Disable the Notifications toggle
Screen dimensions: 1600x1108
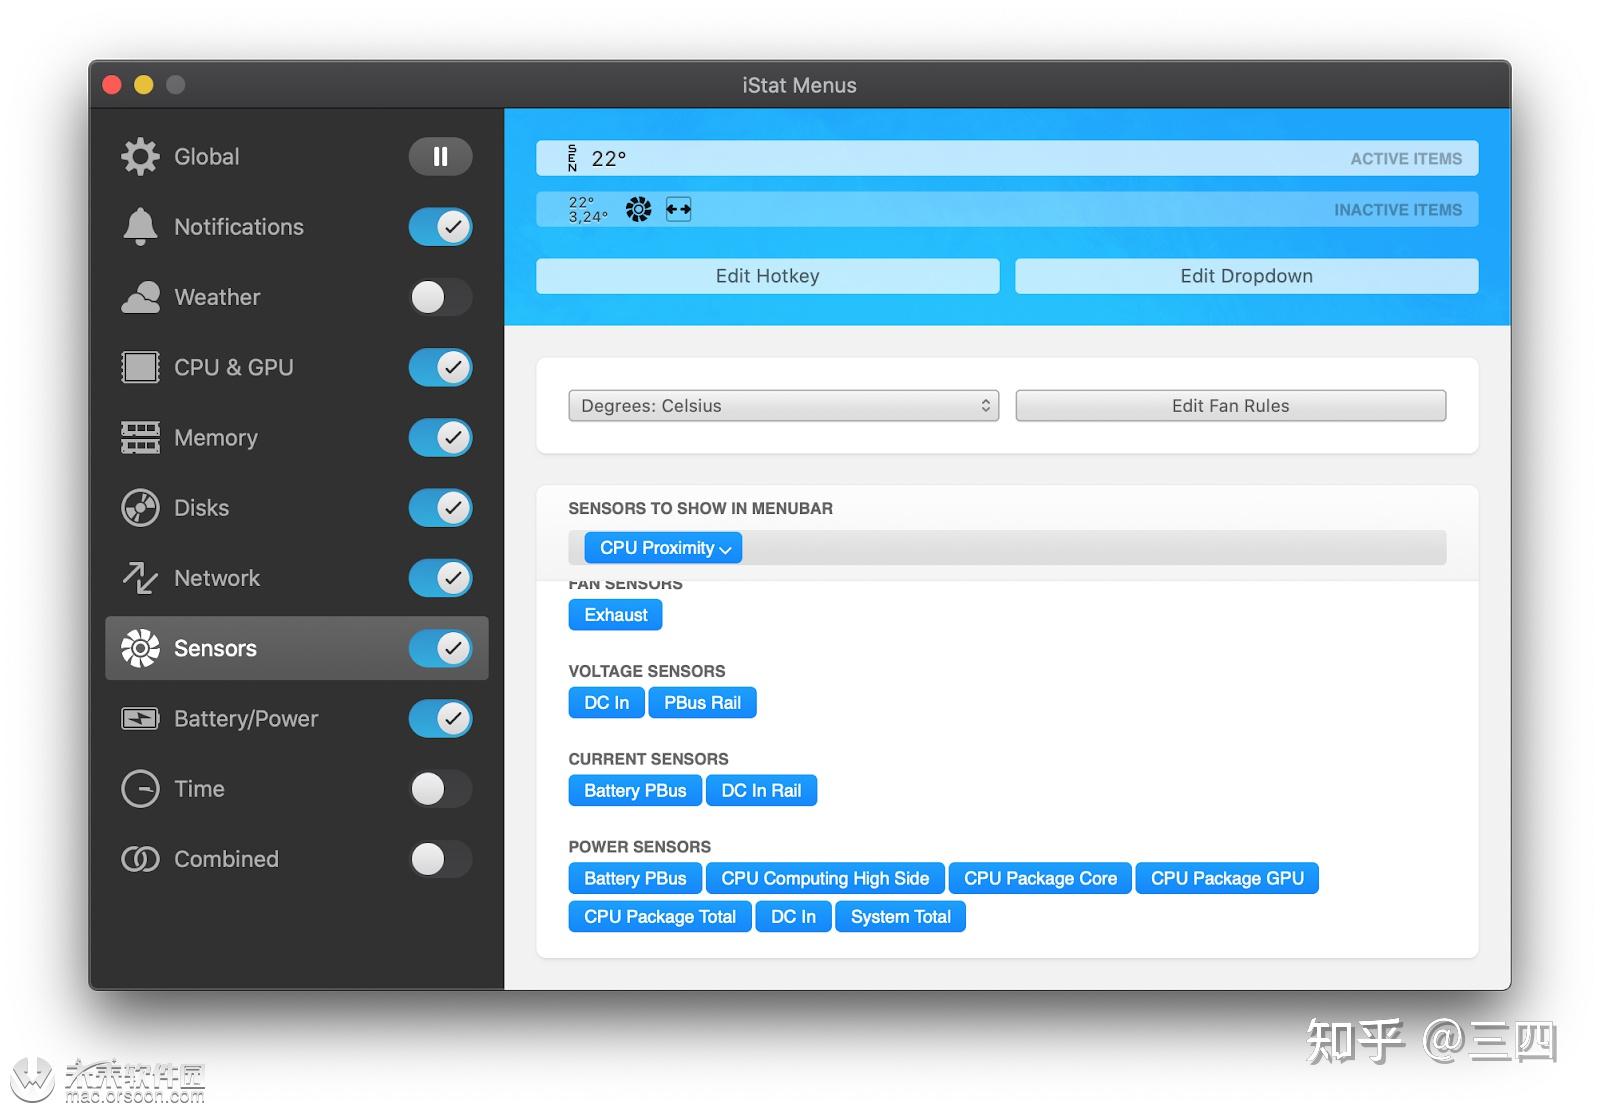pyautogui.click(x=440, y=227)
